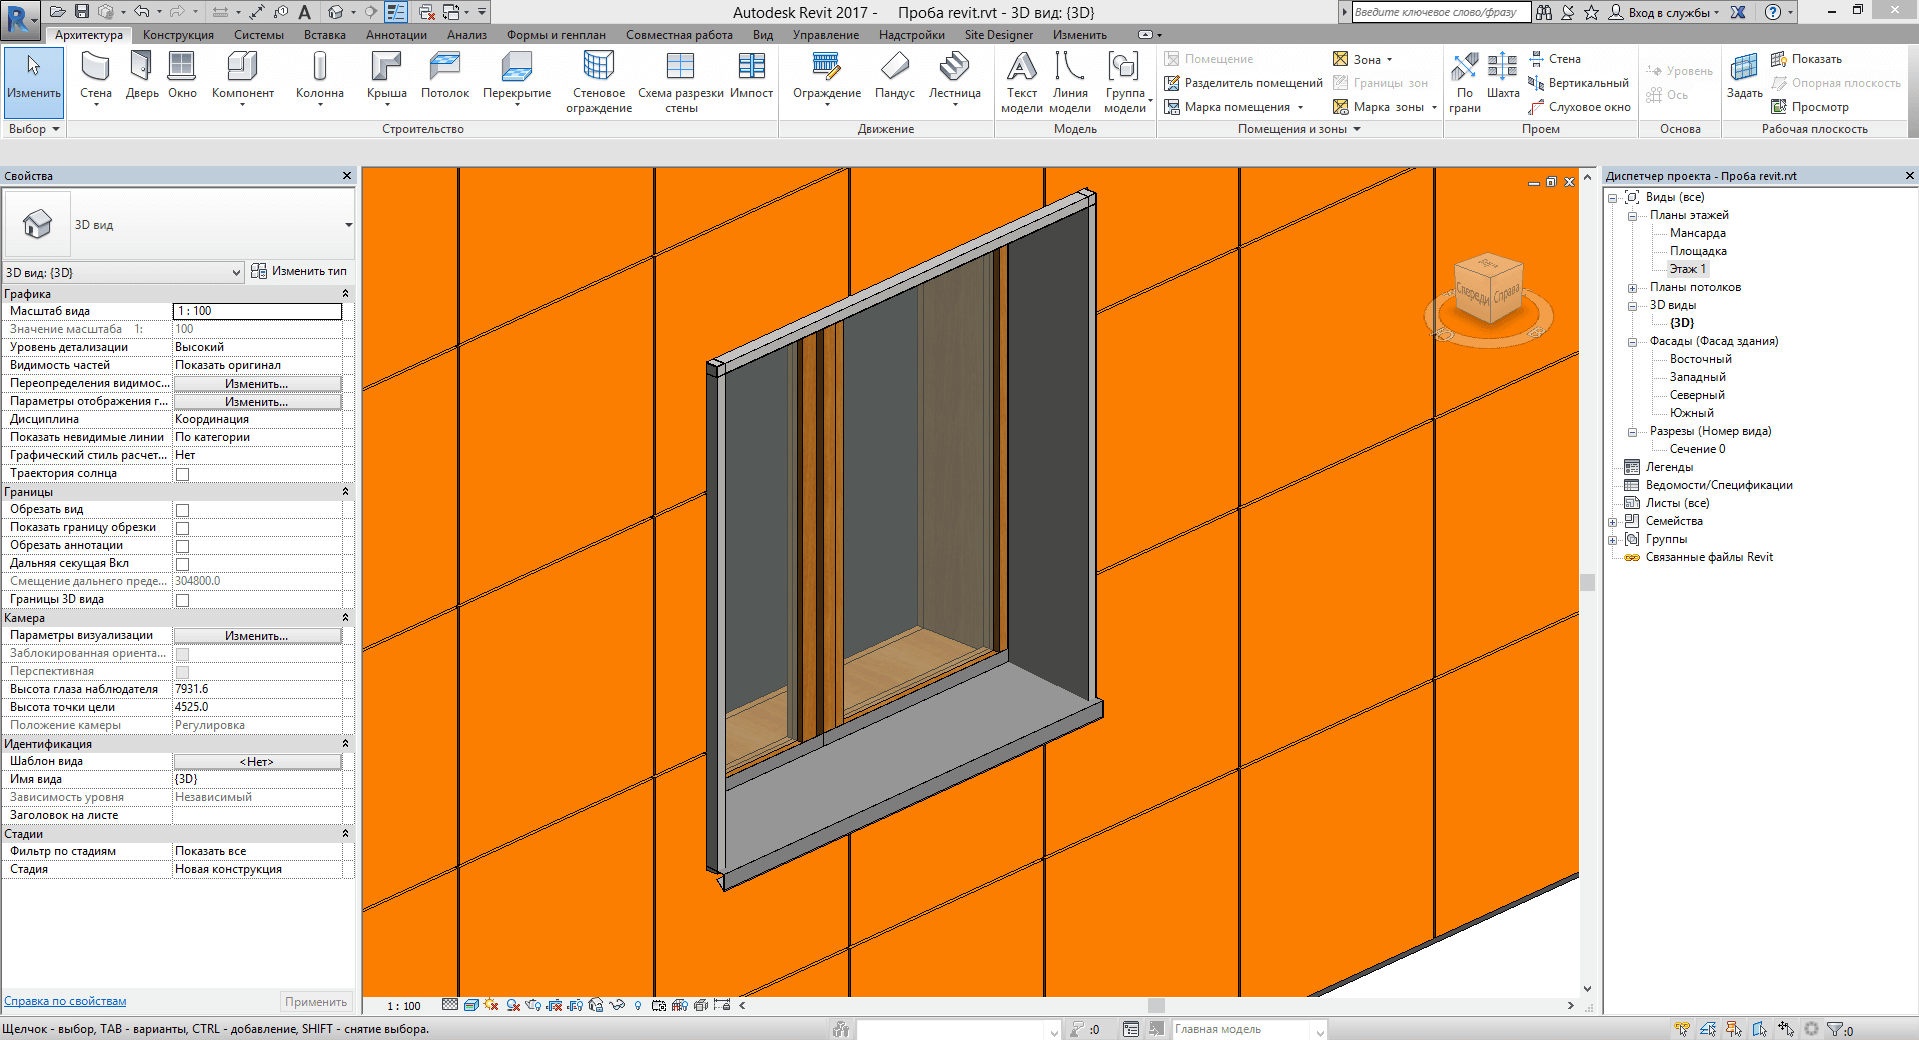Enable the Обрезать вид checkbox

[x=182, y=510]
